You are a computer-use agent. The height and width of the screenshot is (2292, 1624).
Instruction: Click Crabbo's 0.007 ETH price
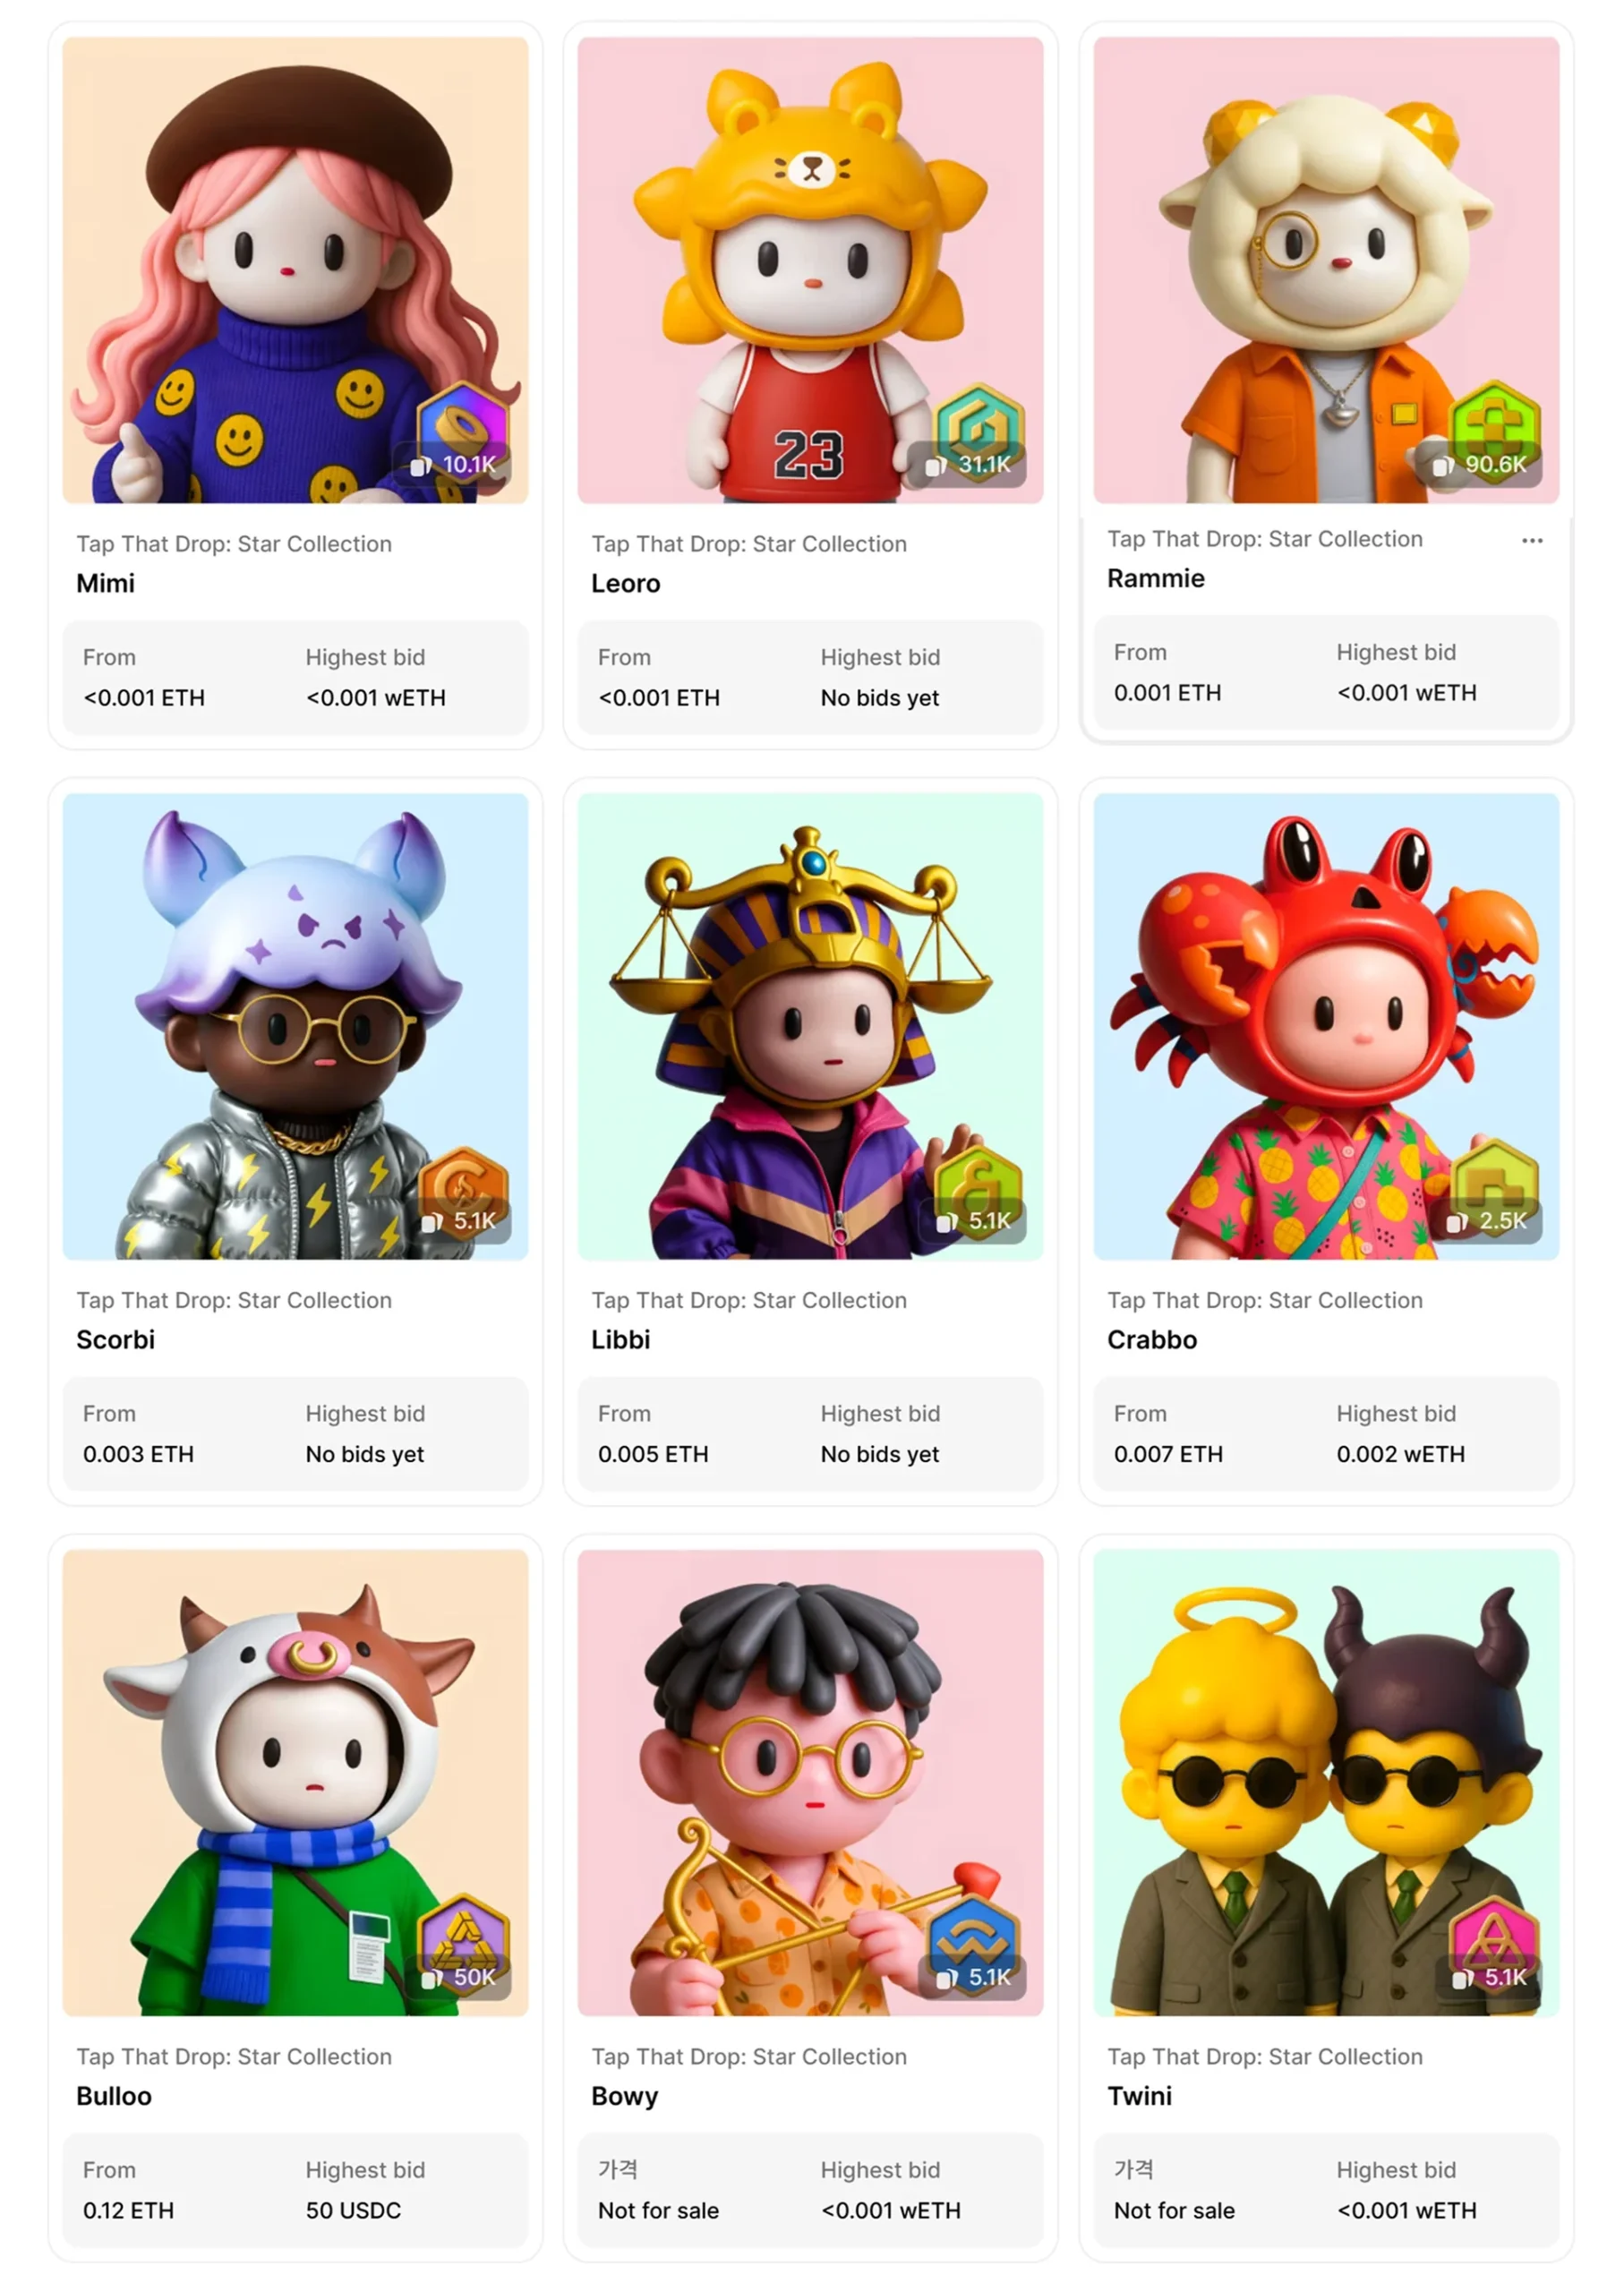[x=1168, y=1454]
